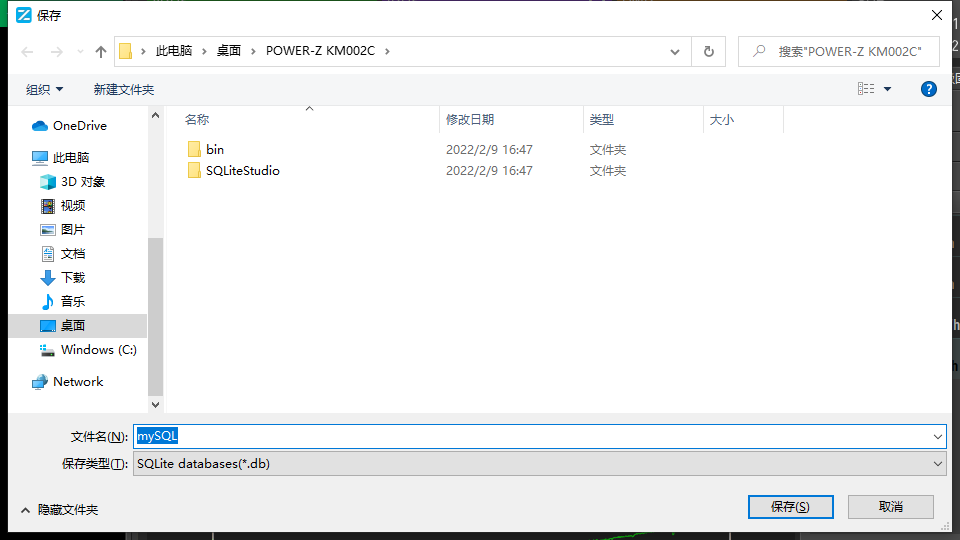Select the SQLiteStudio folder
Image resolution: width=960 pixels, height=540 pixels.
242,170
